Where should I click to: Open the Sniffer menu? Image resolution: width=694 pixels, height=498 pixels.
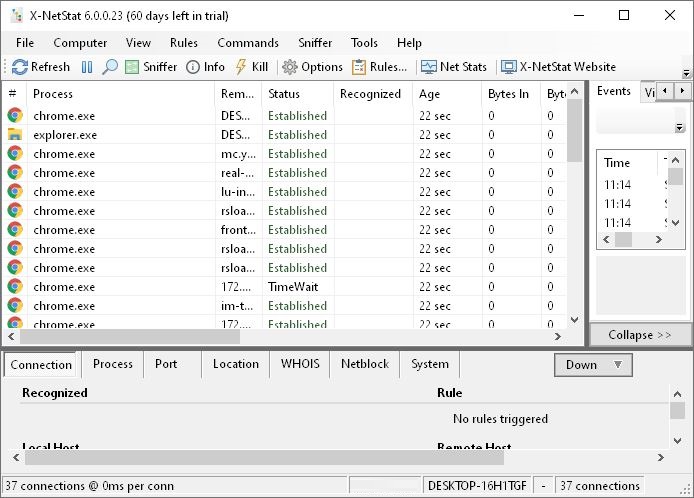pyautogui.click(x=315, y=43)
